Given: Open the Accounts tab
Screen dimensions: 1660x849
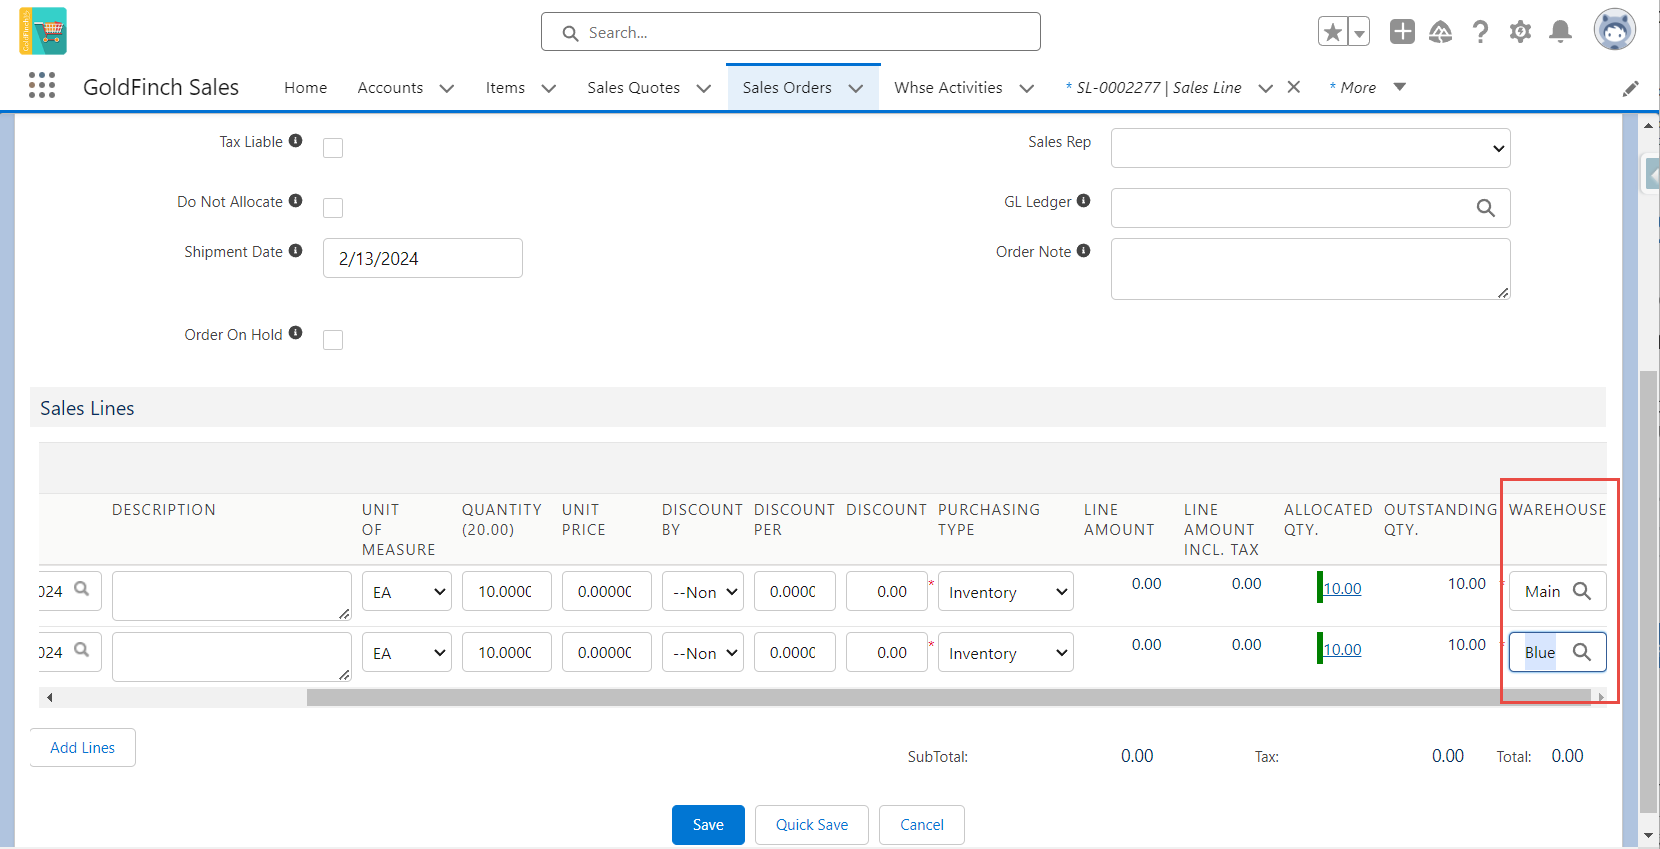Looking at the screenshot, I should pos(390,87).
